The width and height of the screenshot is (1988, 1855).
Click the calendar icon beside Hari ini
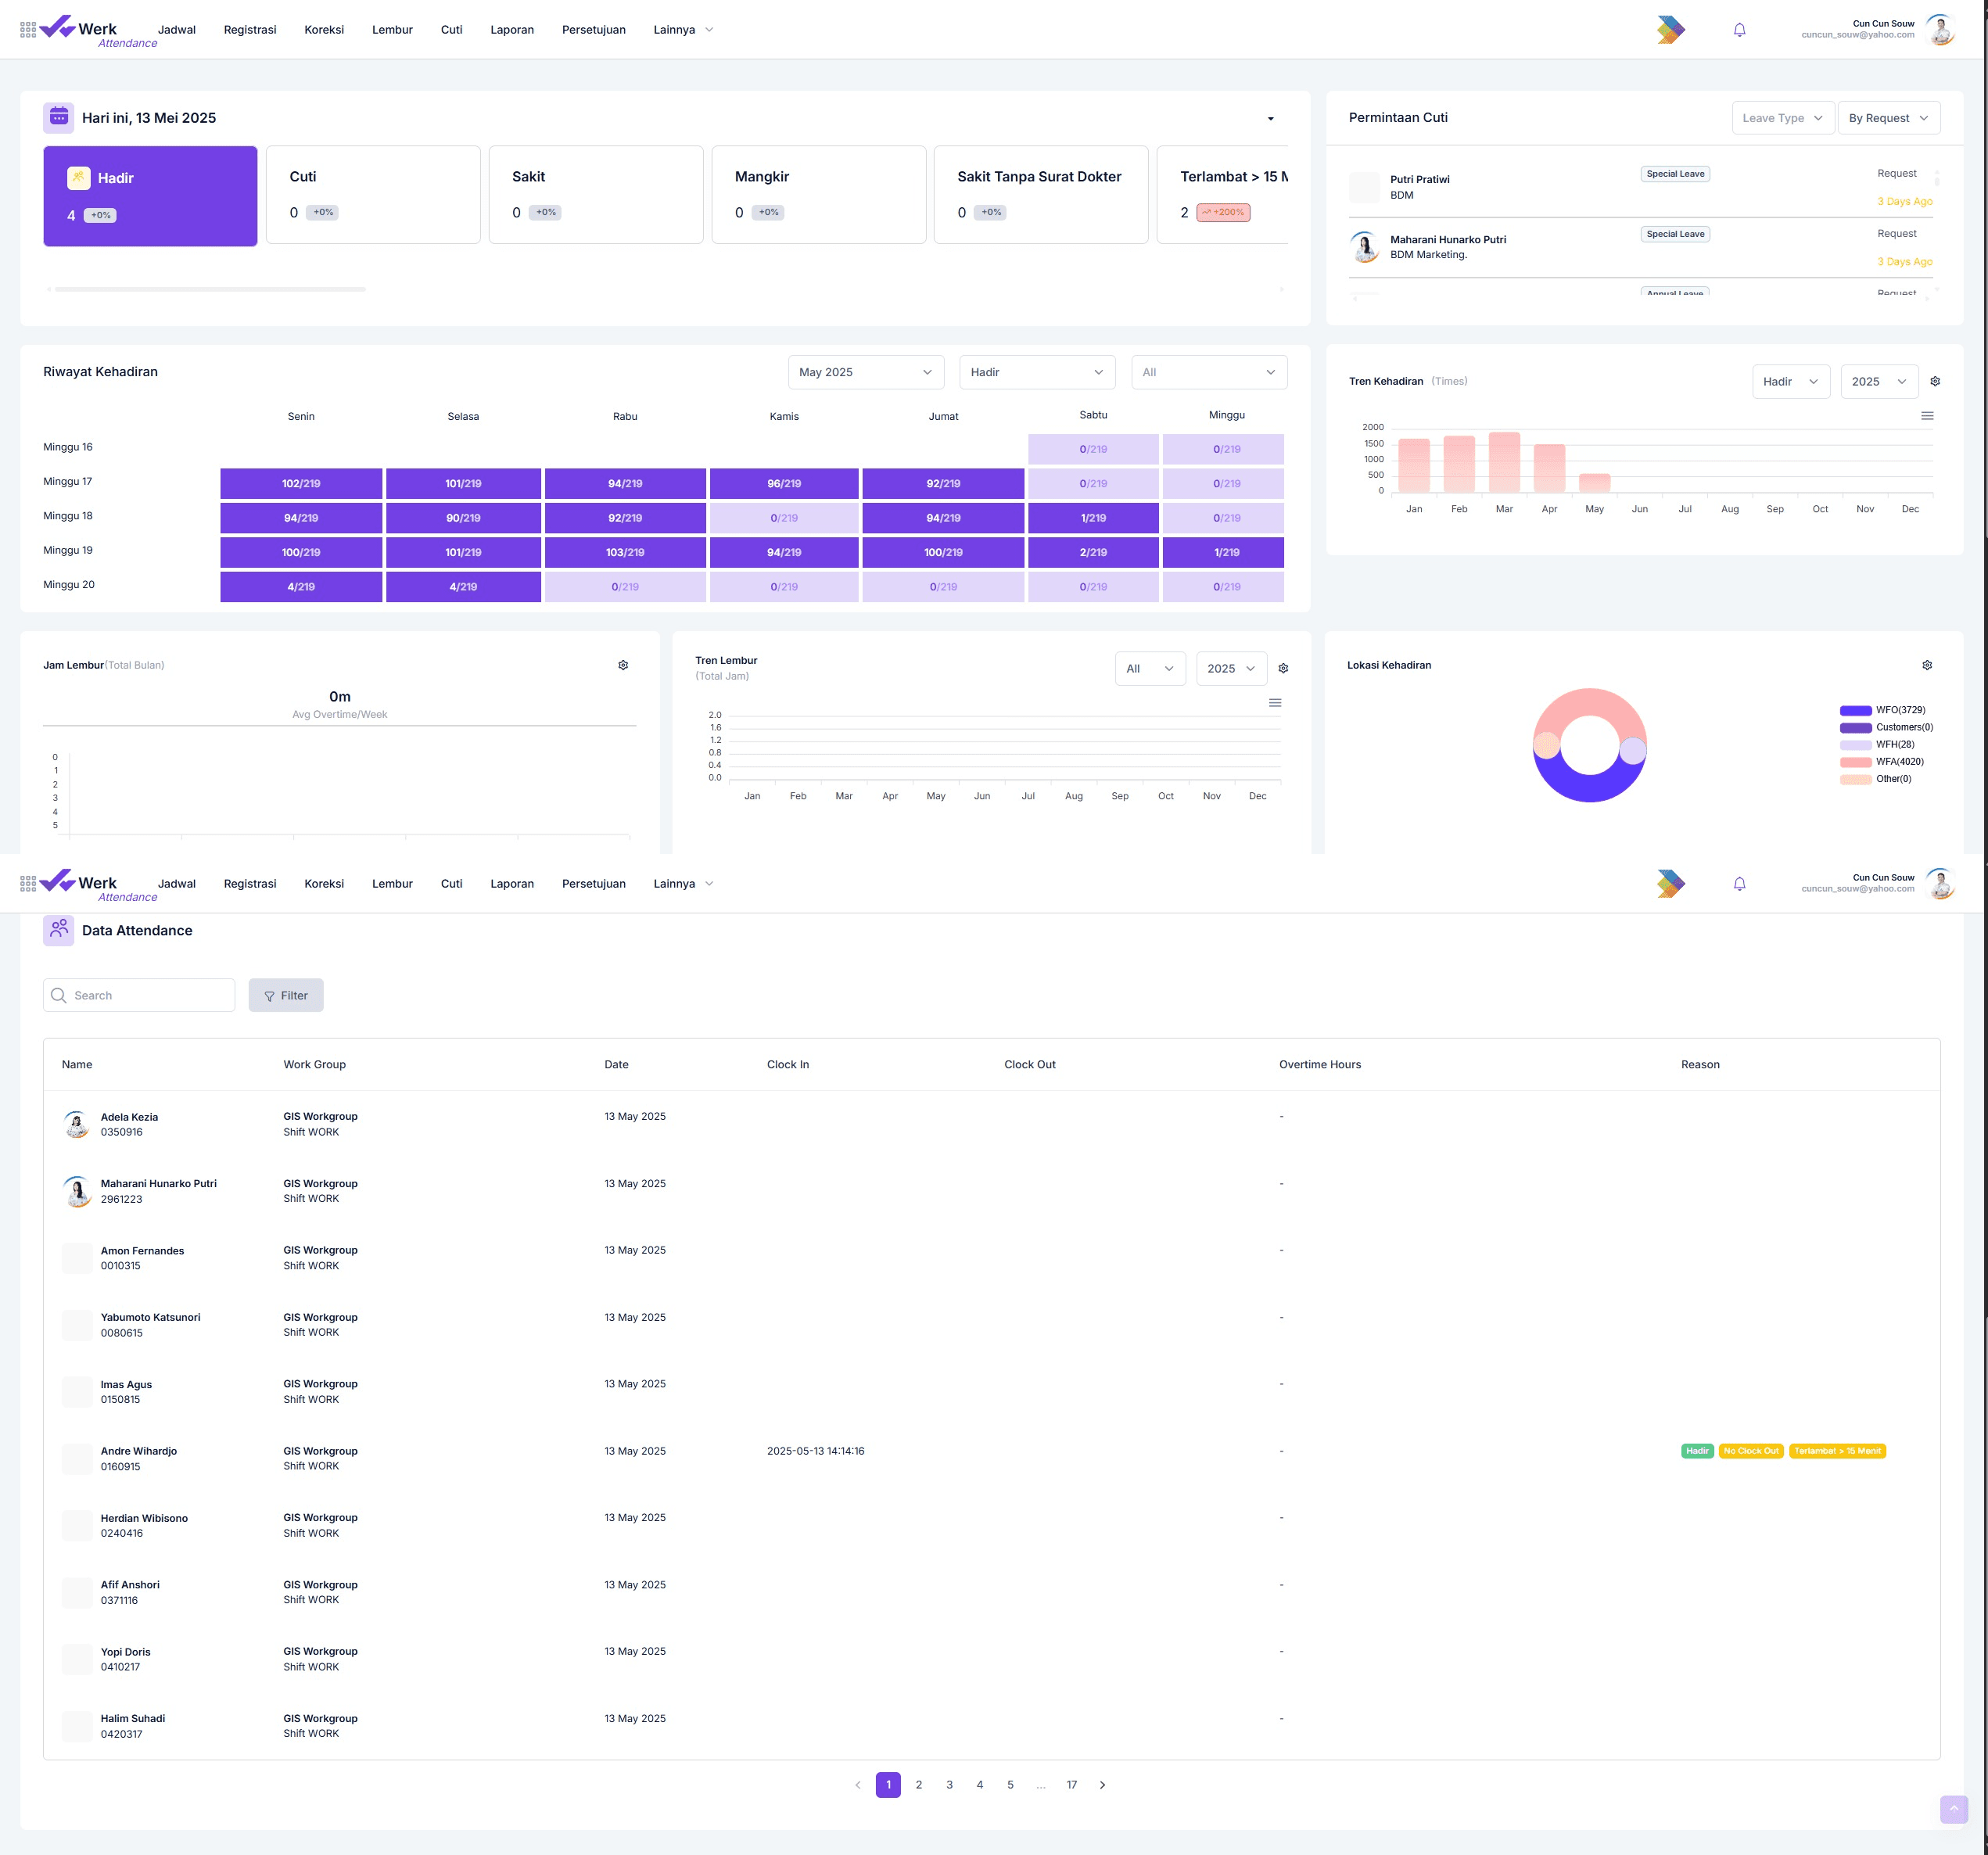59,117
